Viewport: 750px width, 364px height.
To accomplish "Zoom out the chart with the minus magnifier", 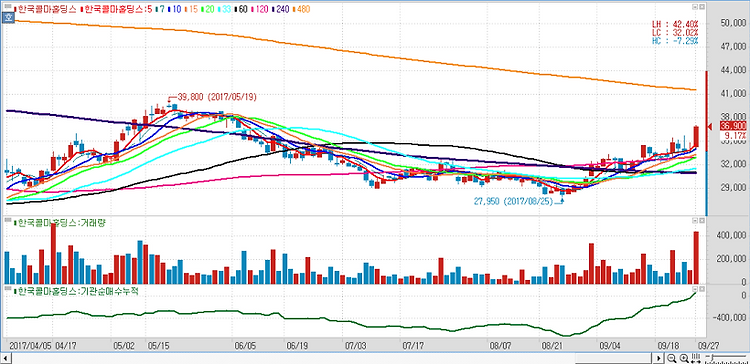I will coord(672,358).
